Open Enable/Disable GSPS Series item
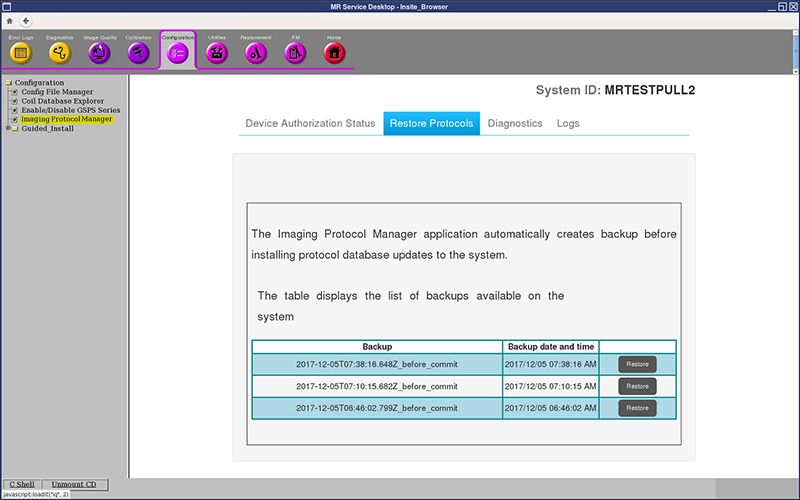This screenshot has width=800, height=500. click(x=70, y=110)
